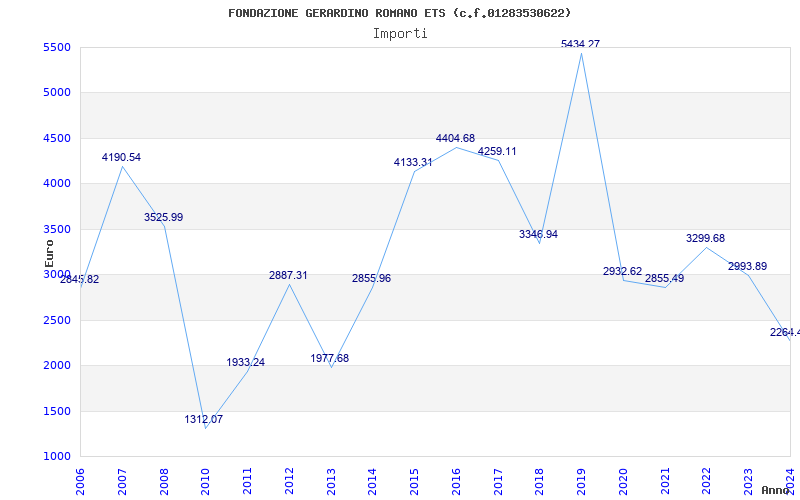
Task: Select data label 4190.54
Action: [x=121, y=157]
